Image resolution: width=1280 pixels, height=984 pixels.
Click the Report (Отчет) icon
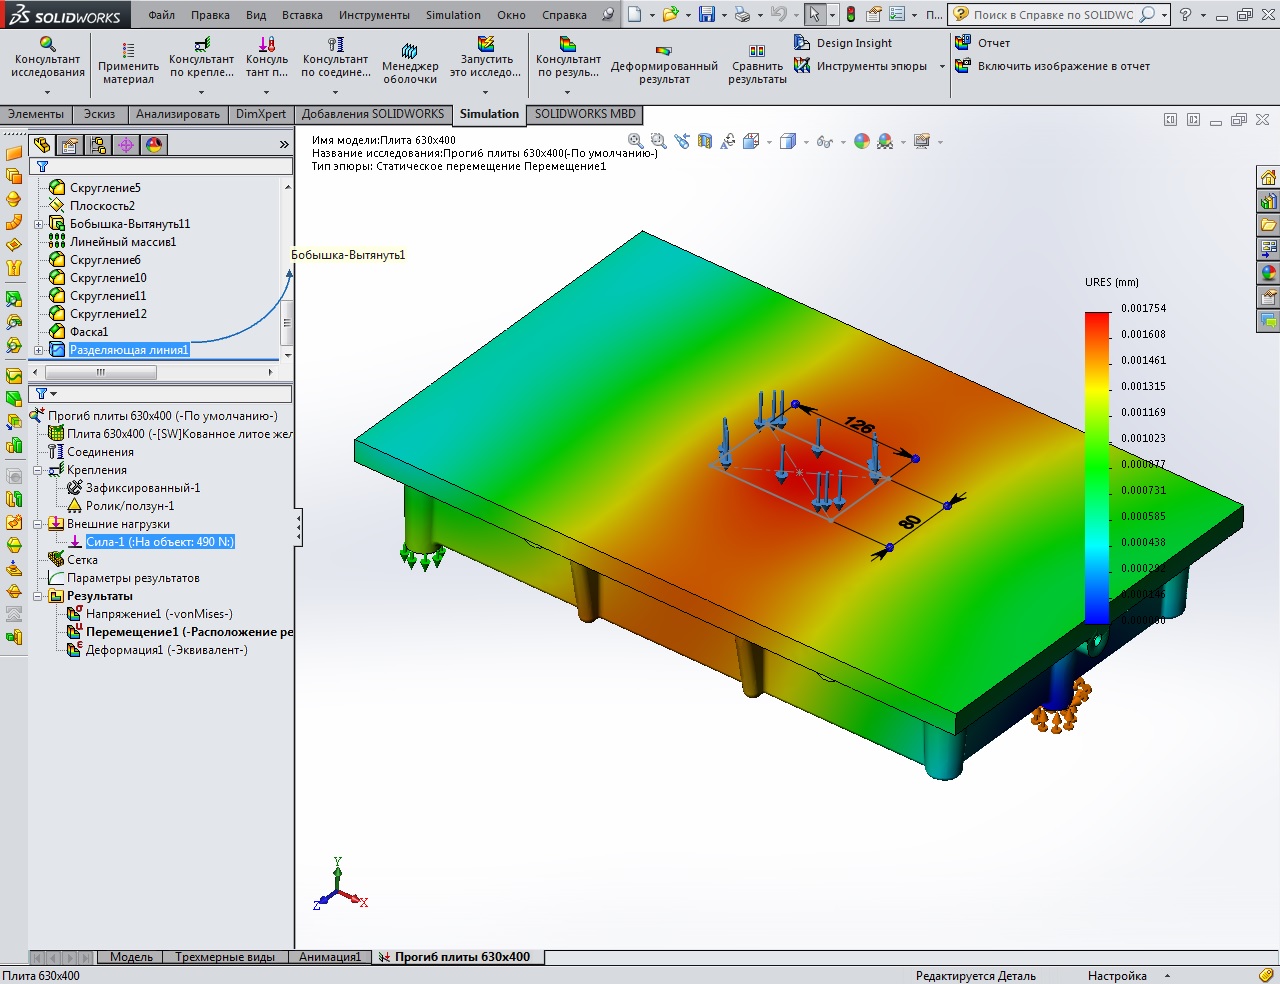point(963,43)
